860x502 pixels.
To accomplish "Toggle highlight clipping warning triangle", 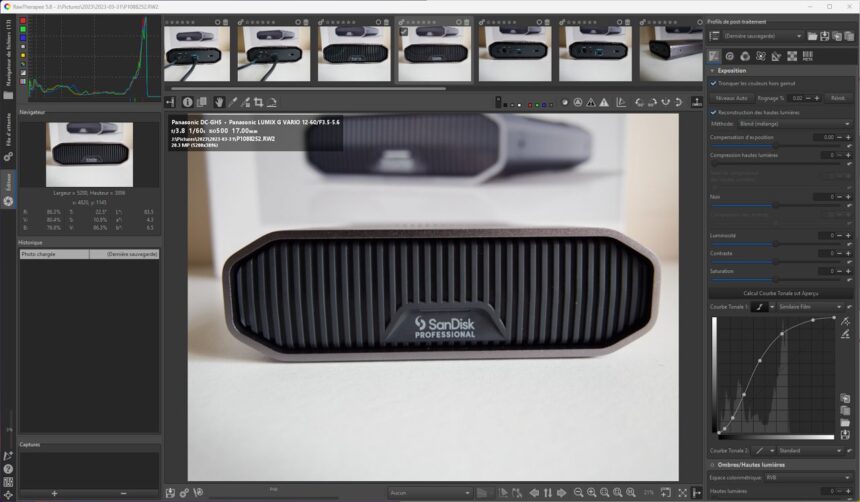I will (604, 102).
